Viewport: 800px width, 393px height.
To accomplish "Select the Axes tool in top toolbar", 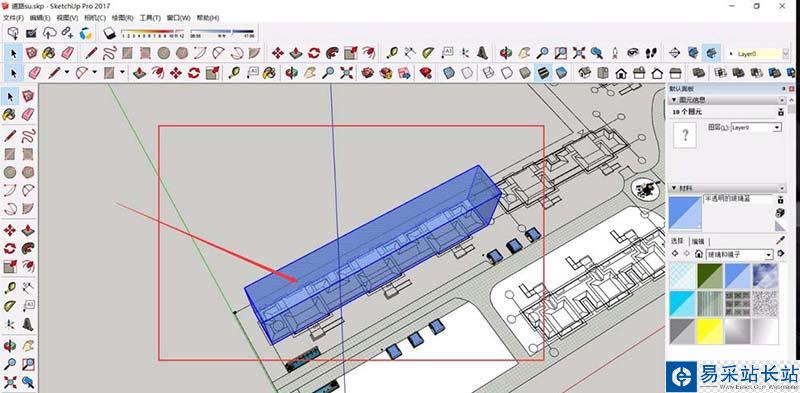I will tap(465, 53).
